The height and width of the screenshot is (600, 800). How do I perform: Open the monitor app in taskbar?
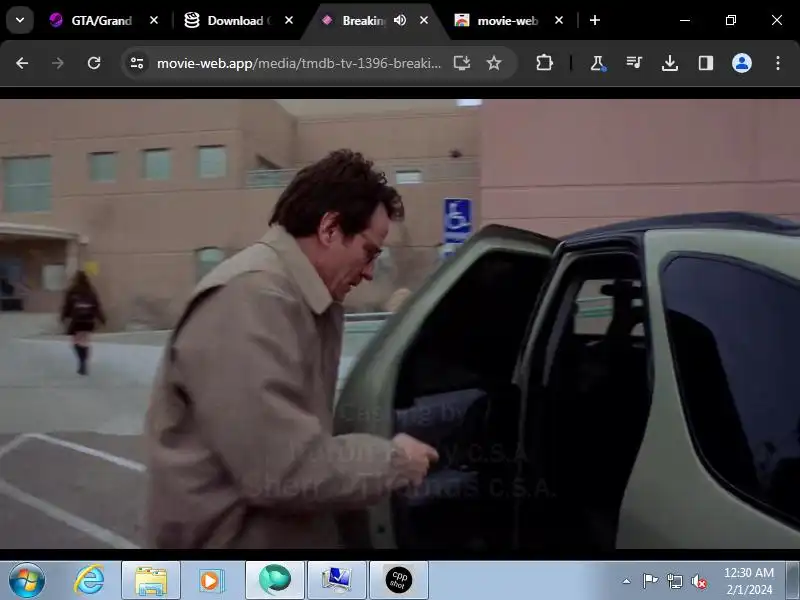[x=337, y=581]
